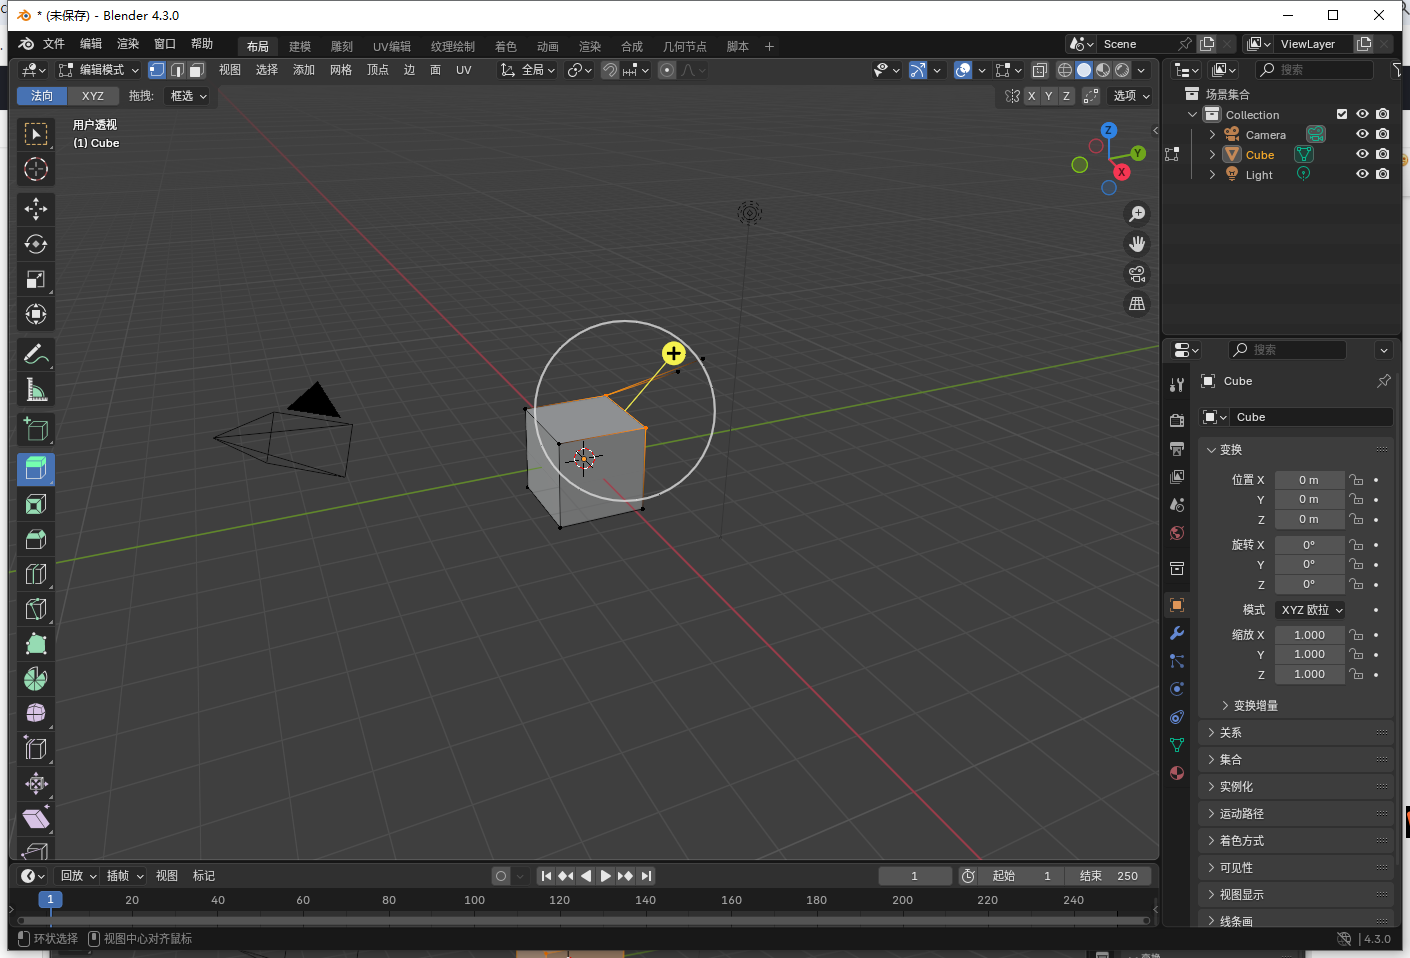1410x958 pixels.
Task: Switch to the Modeling workspace tab
Action: click(x=300, y=47)
